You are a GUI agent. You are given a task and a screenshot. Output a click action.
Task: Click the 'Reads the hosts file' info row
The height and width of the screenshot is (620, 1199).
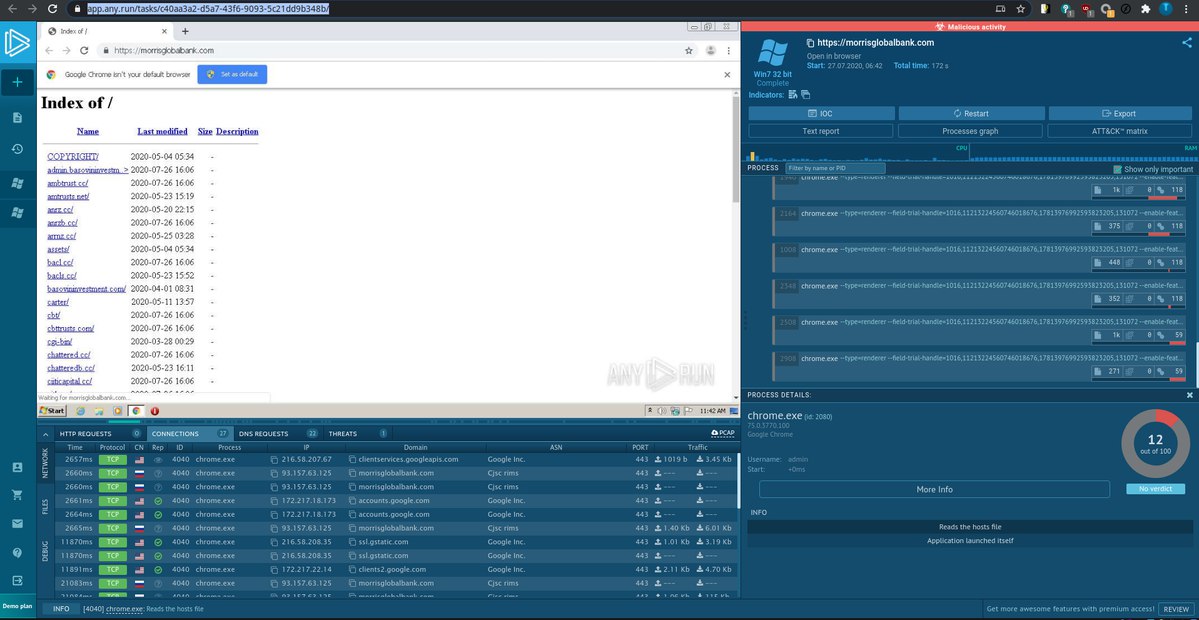click(970, 527)
